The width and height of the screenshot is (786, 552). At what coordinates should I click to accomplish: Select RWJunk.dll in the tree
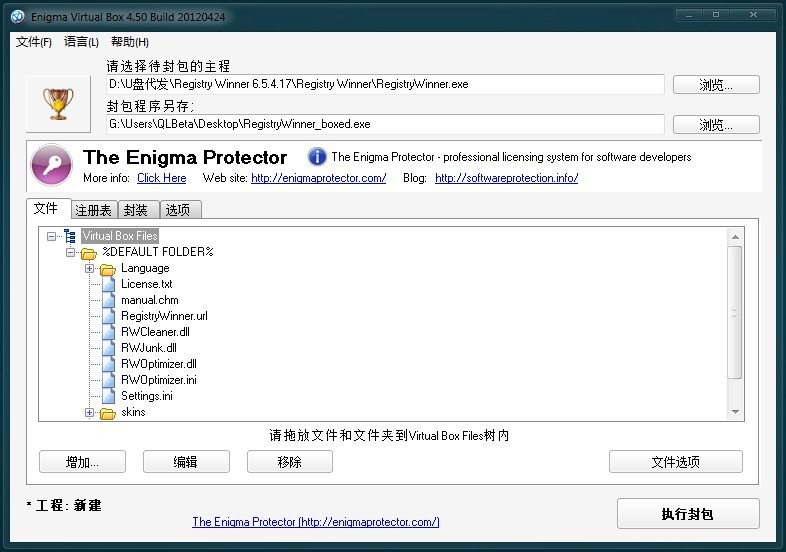[149, 348]
